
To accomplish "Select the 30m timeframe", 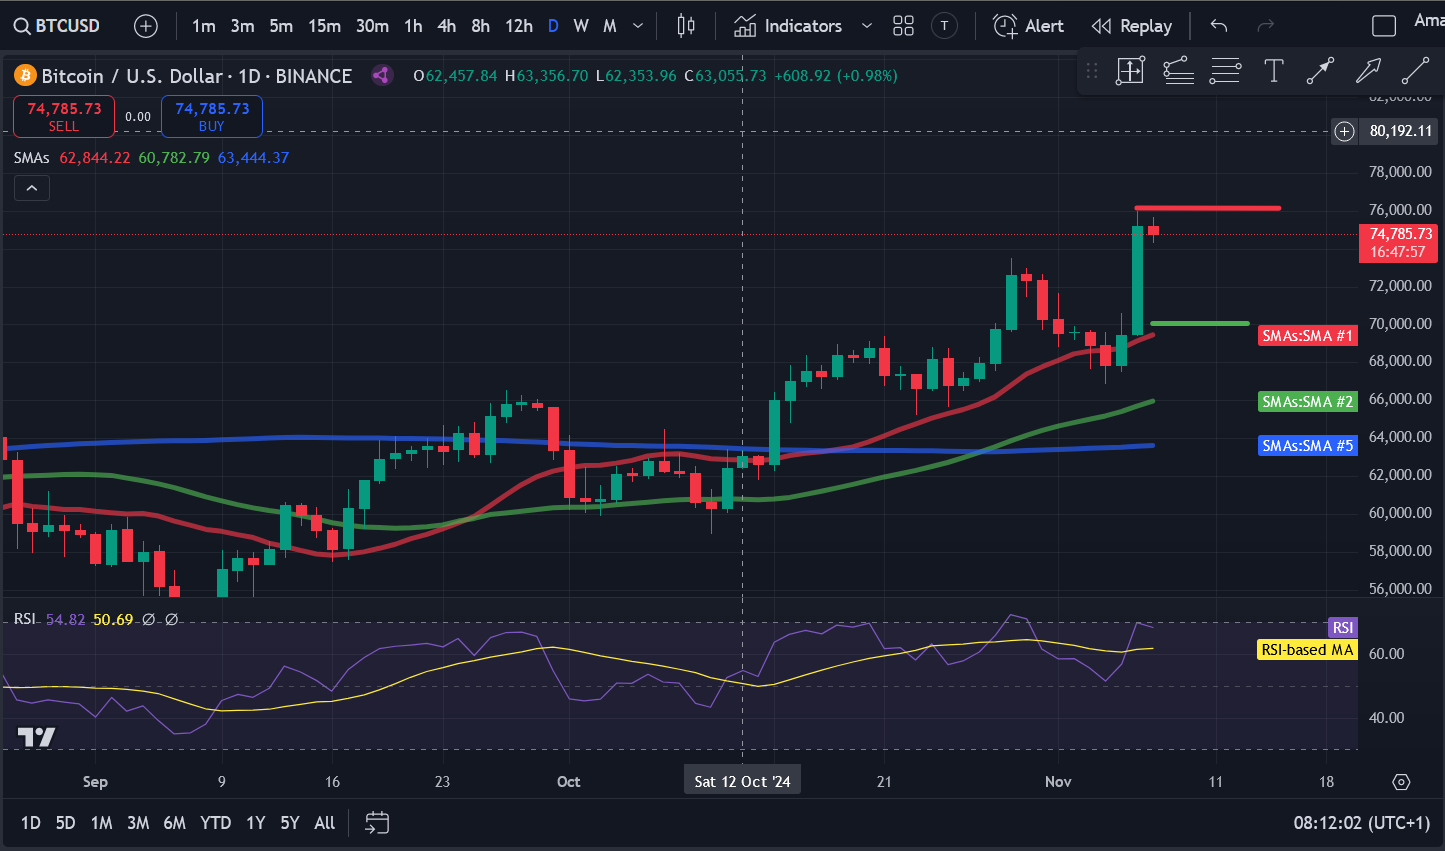I will (x=372, y=26).
